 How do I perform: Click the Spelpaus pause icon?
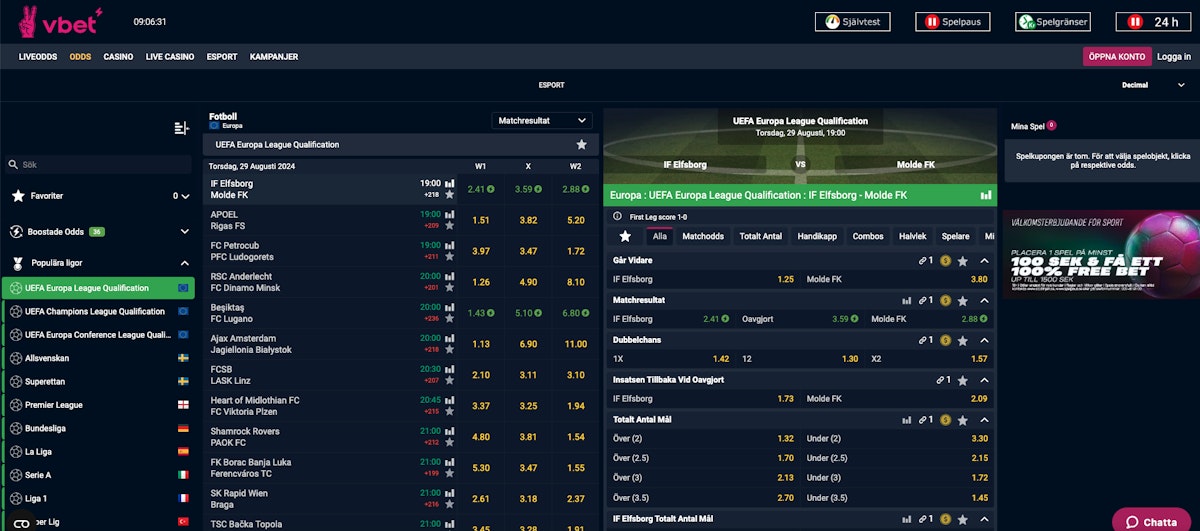coord(932,22)
